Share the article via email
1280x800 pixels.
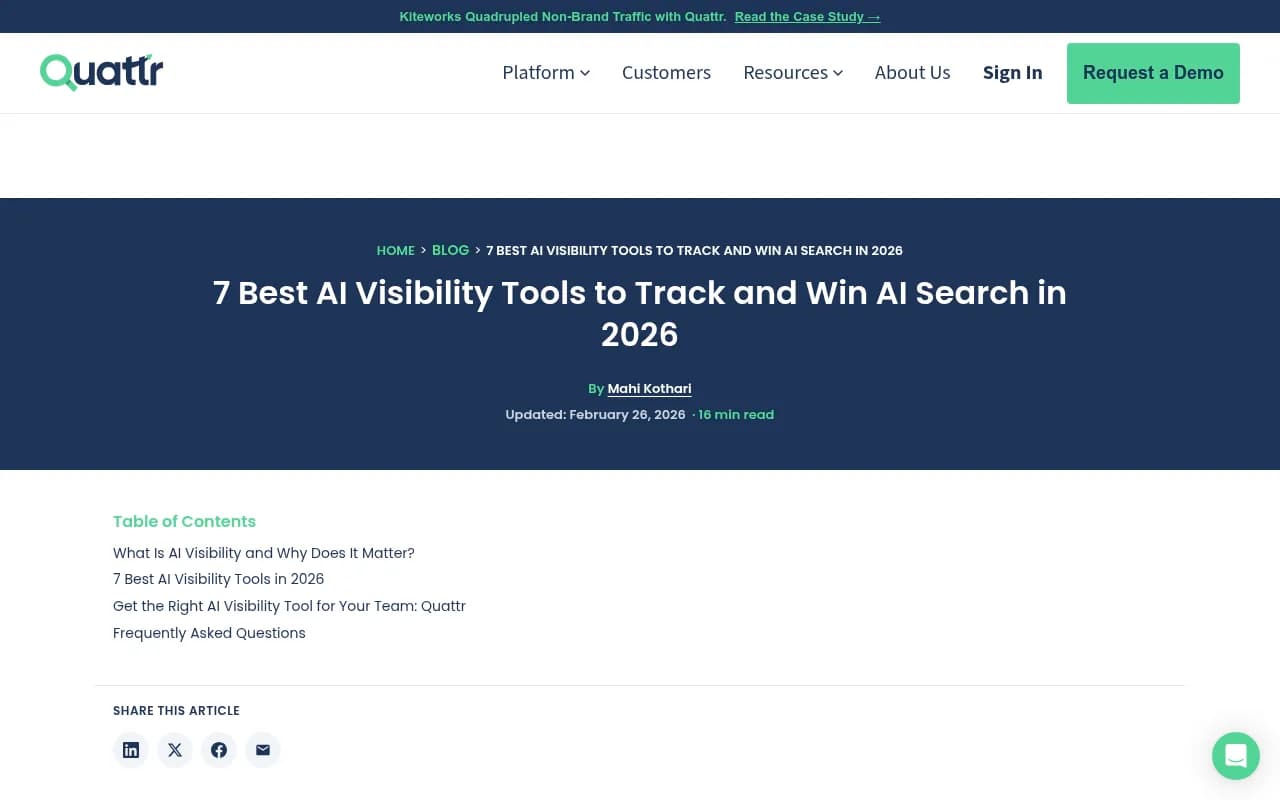[262, 750]
